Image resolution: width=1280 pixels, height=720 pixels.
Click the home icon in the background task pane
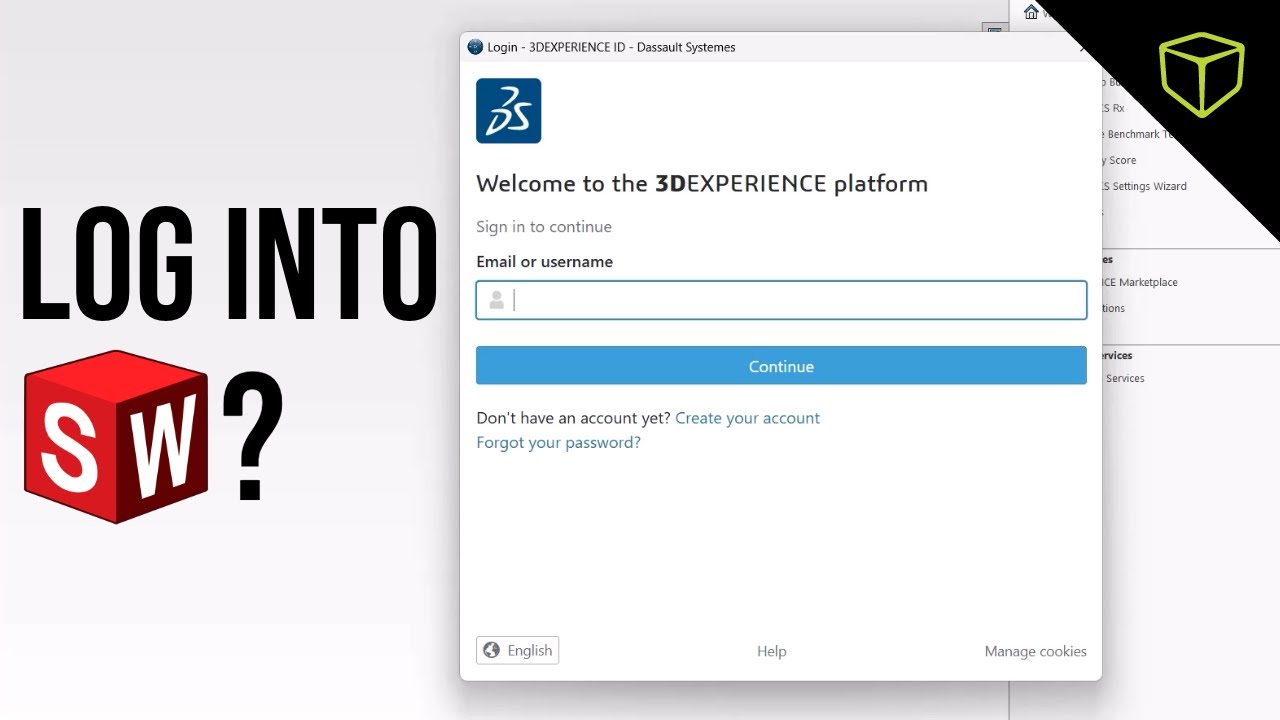pos(1031,12)
